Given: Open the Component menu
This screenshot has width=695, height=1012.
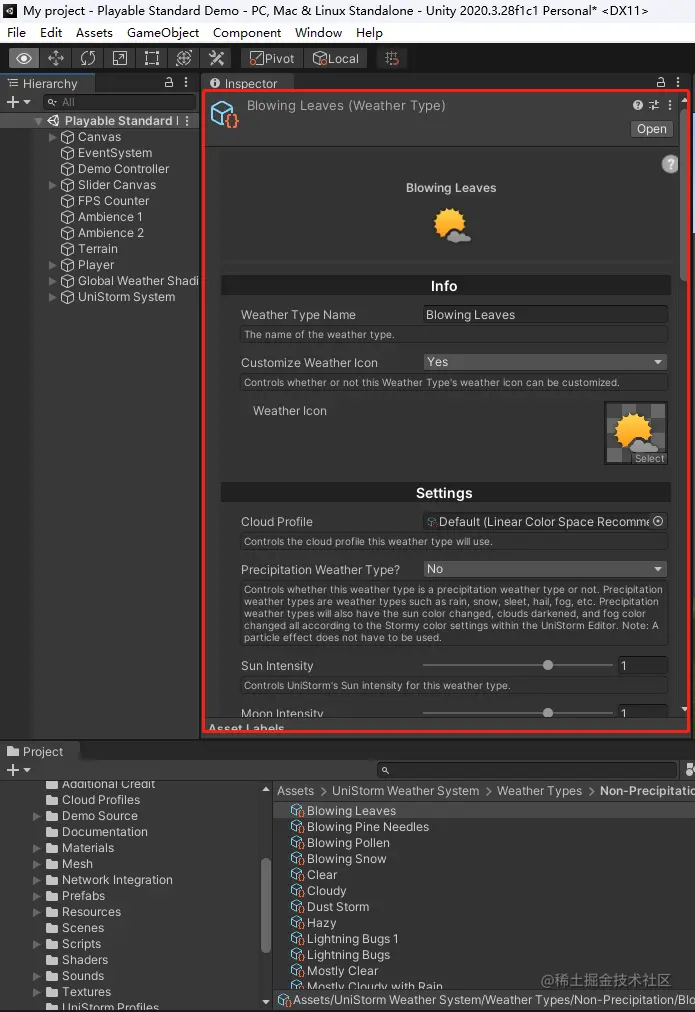Looking at the screenshot, I should click(x=247, y=32).
